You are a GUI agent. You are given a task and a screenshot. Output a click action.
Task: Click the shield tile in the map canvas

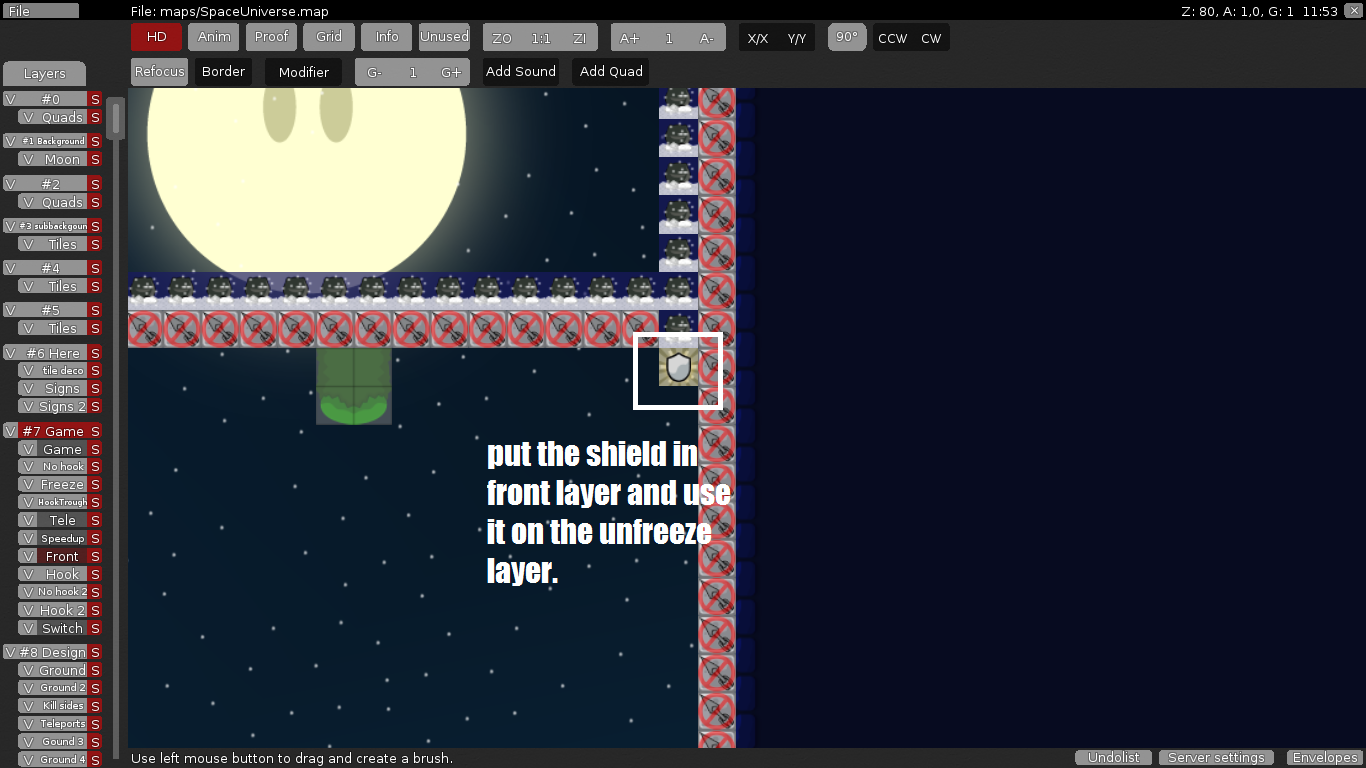point(678,367)
